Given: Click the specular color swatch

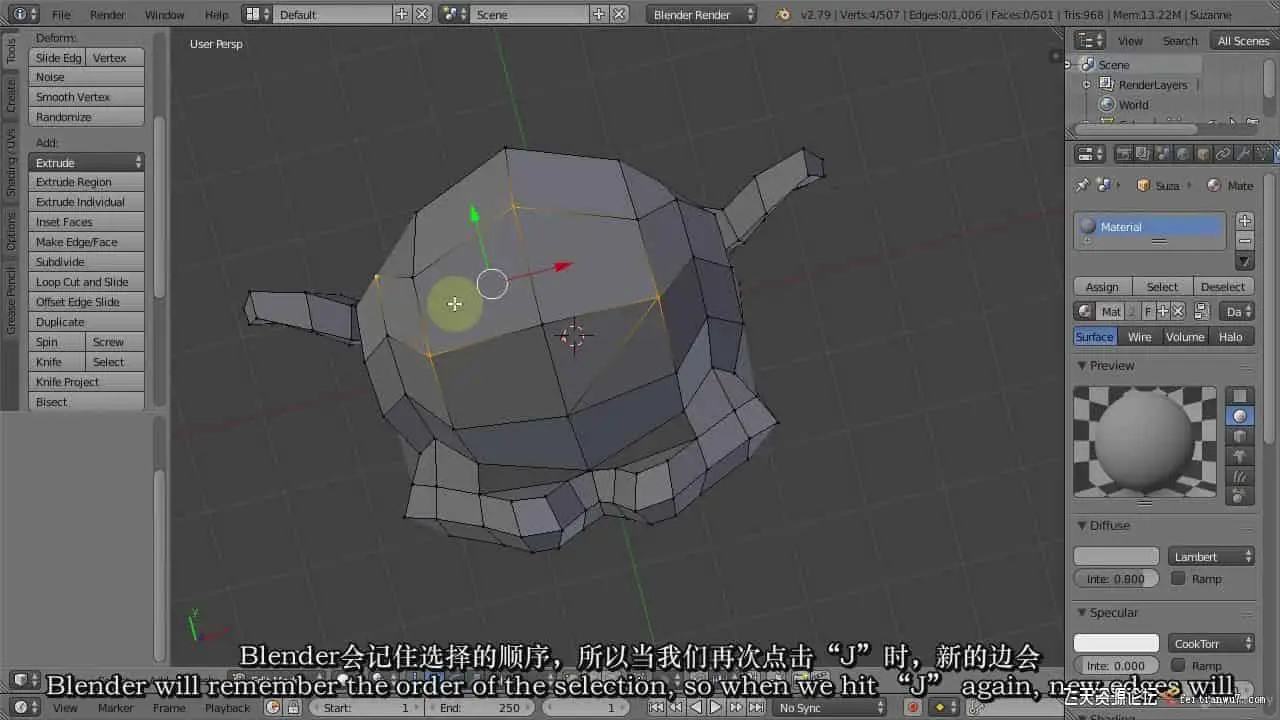Looking at the screenshot, I should coord(1116,643).
